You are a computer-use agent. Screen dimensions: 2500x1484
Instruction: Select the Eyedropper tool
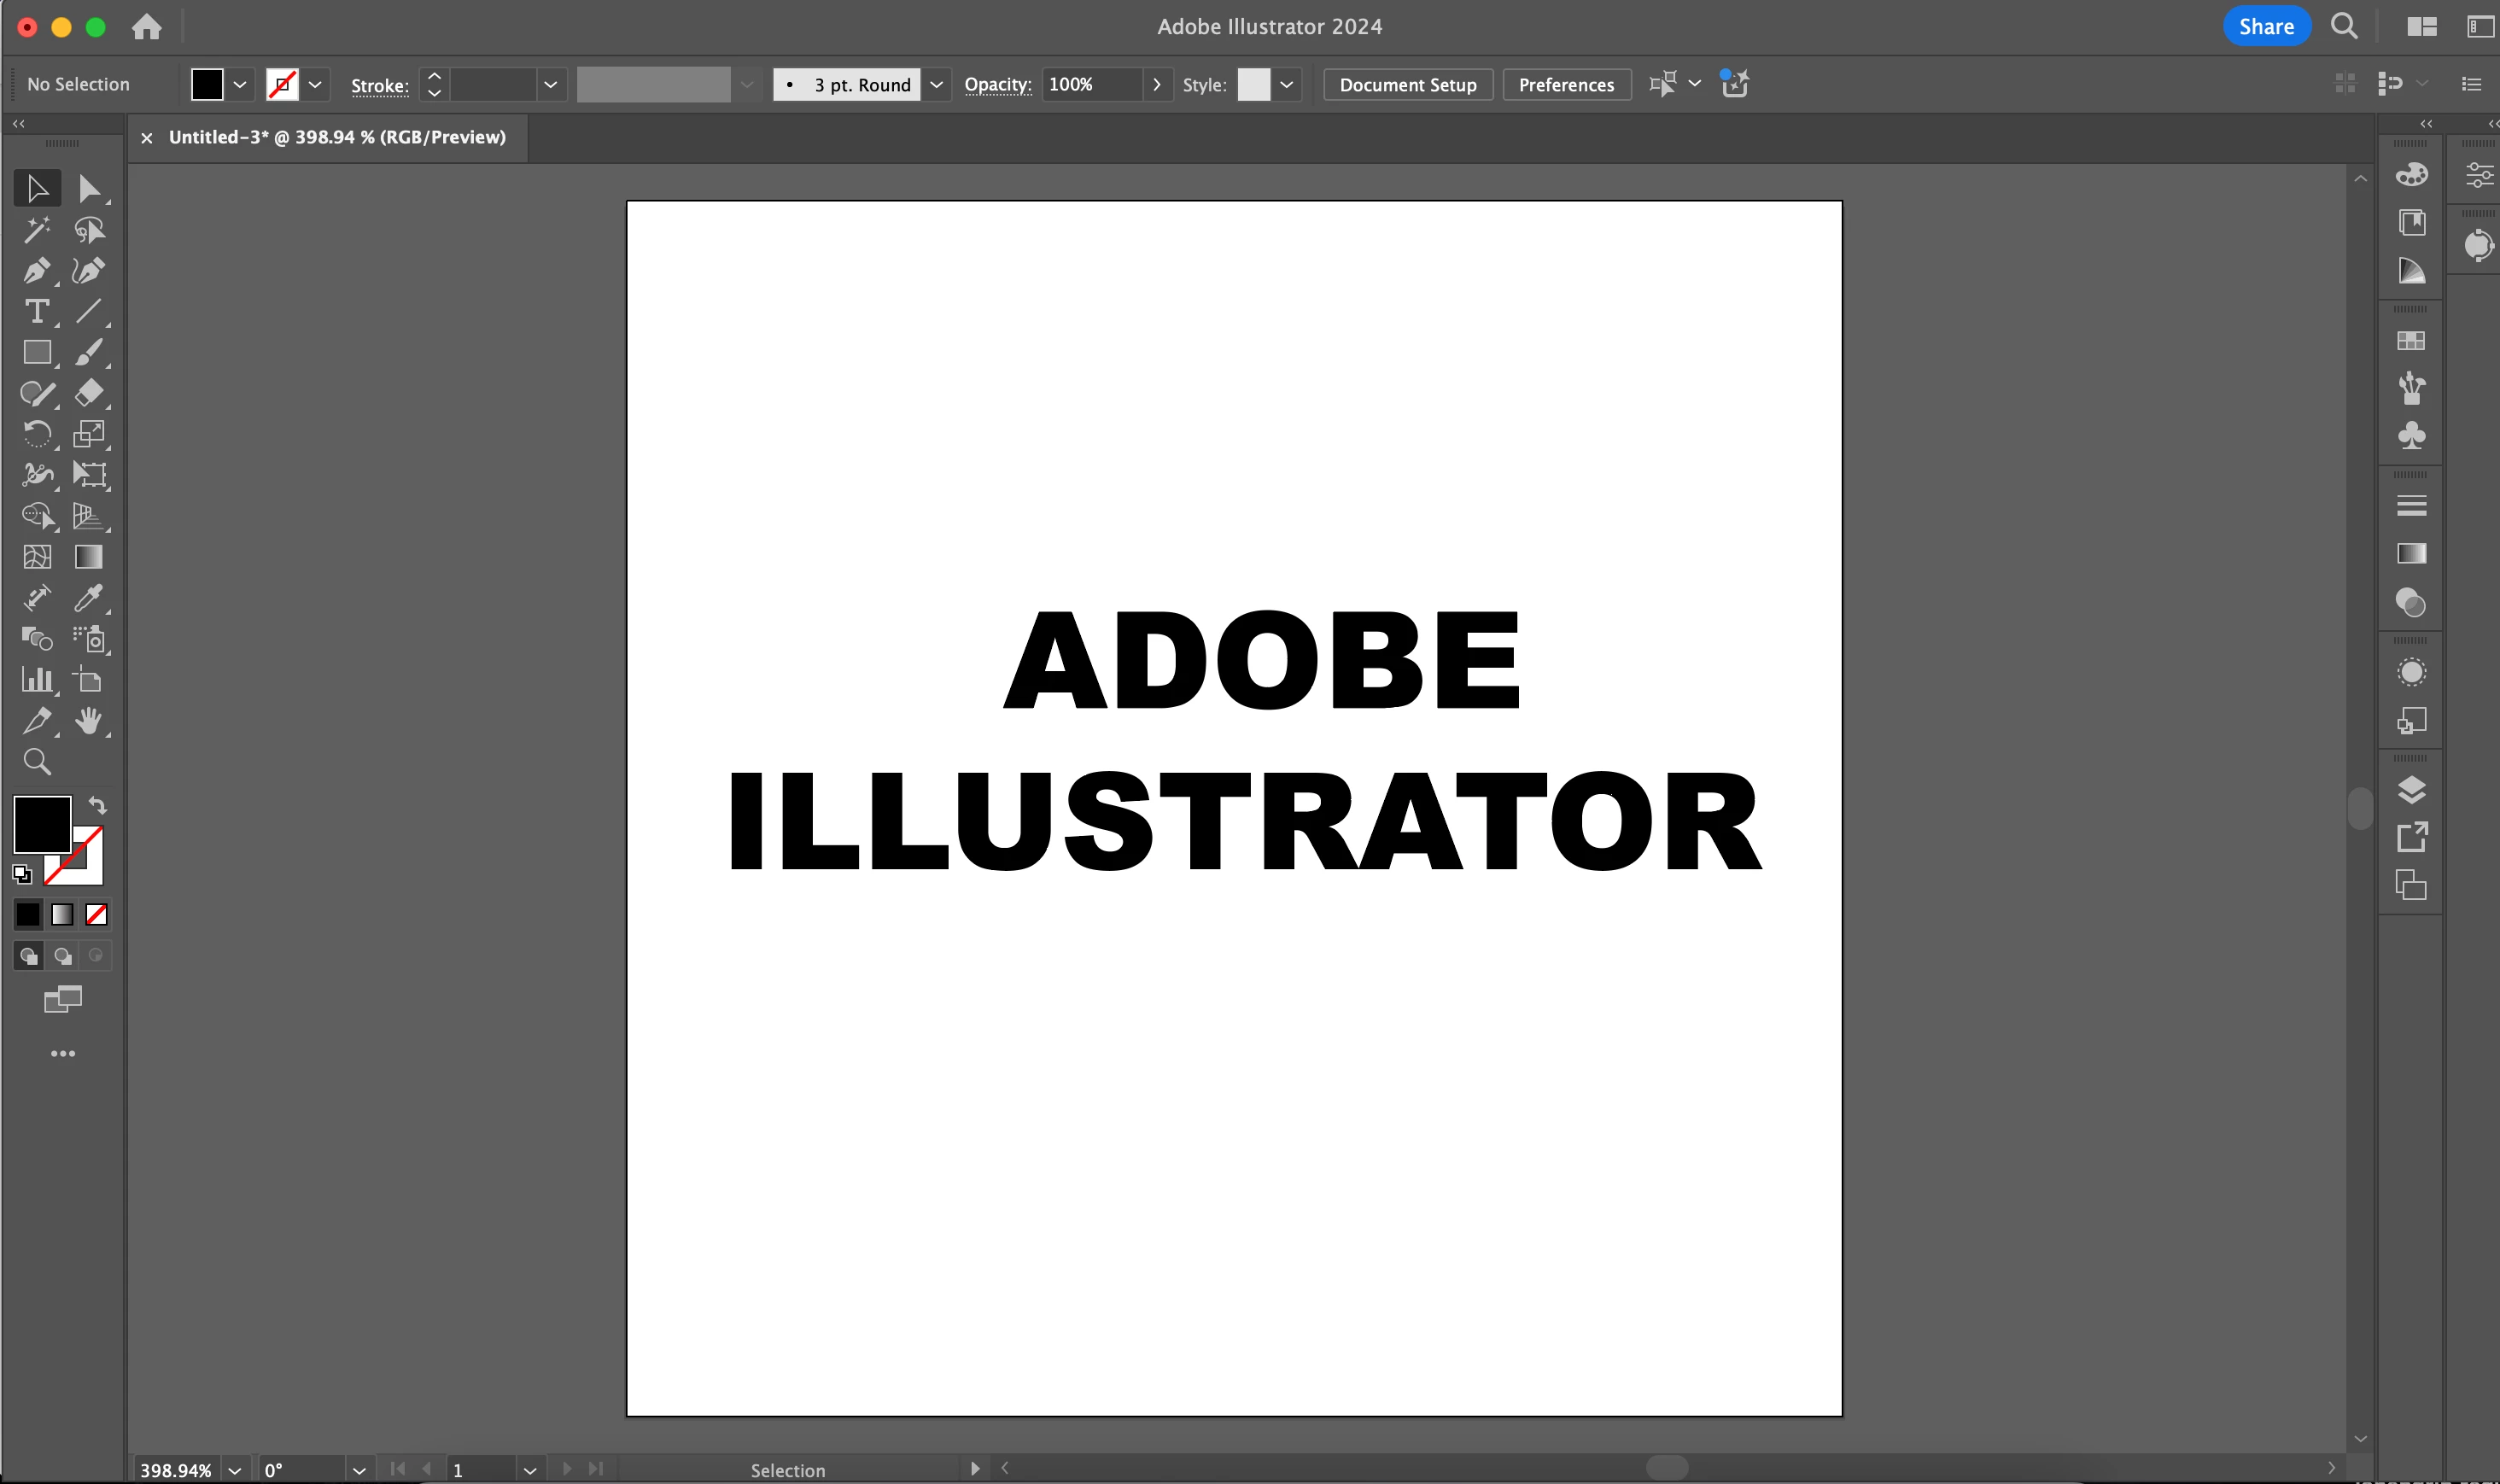click(88, 598)
